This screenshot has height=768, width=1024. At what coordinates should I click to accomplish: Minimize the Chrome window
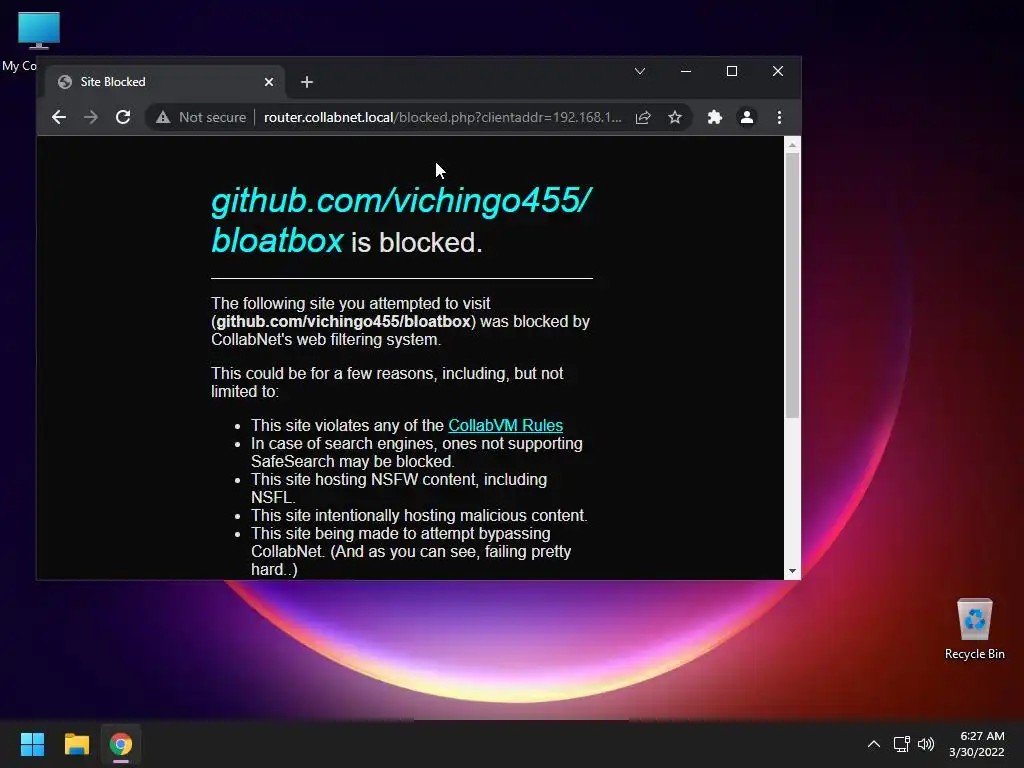(686, 71)
